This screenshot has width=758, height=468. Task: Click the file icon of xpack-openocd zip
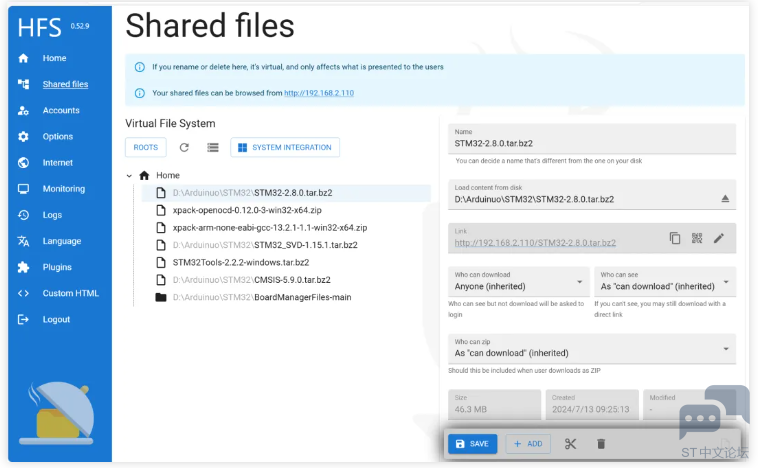[161, 210]
